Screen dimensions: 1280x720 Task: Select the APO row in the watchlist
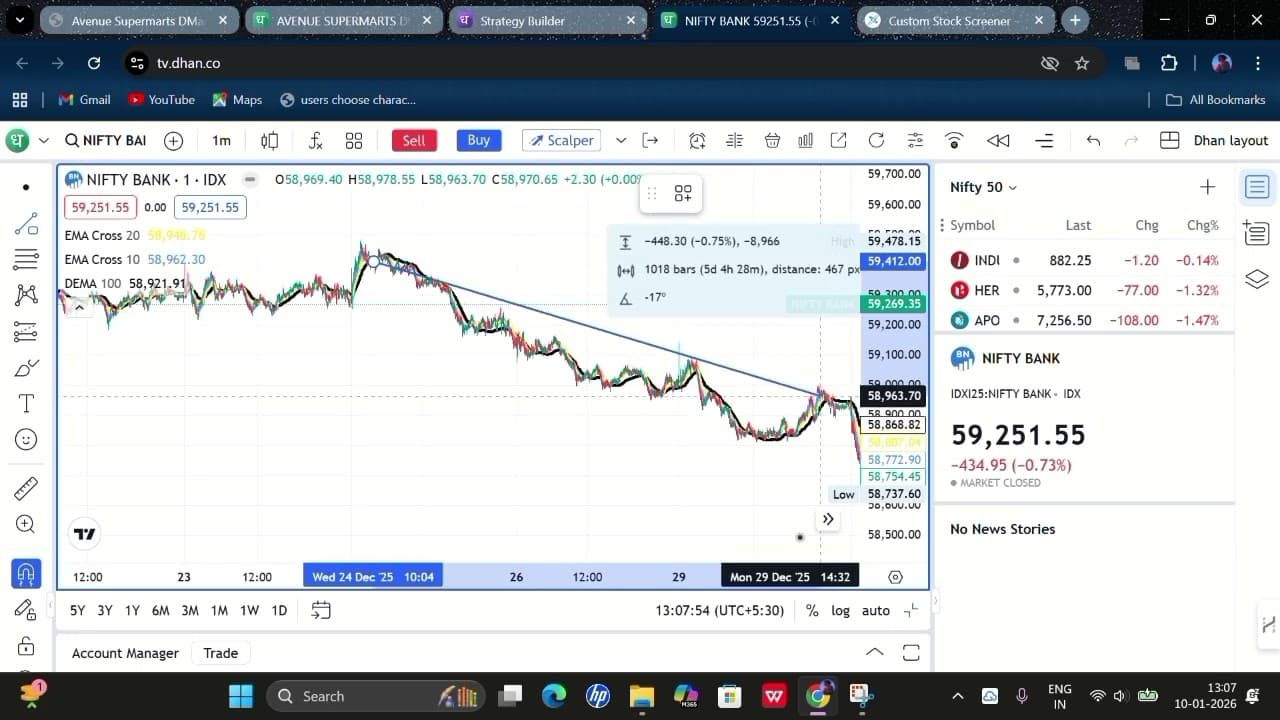[1084, 320]
